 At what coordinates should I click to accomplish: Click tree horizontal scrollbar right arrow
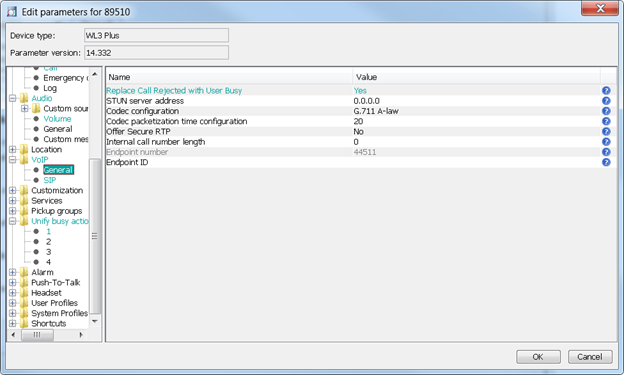82,335
